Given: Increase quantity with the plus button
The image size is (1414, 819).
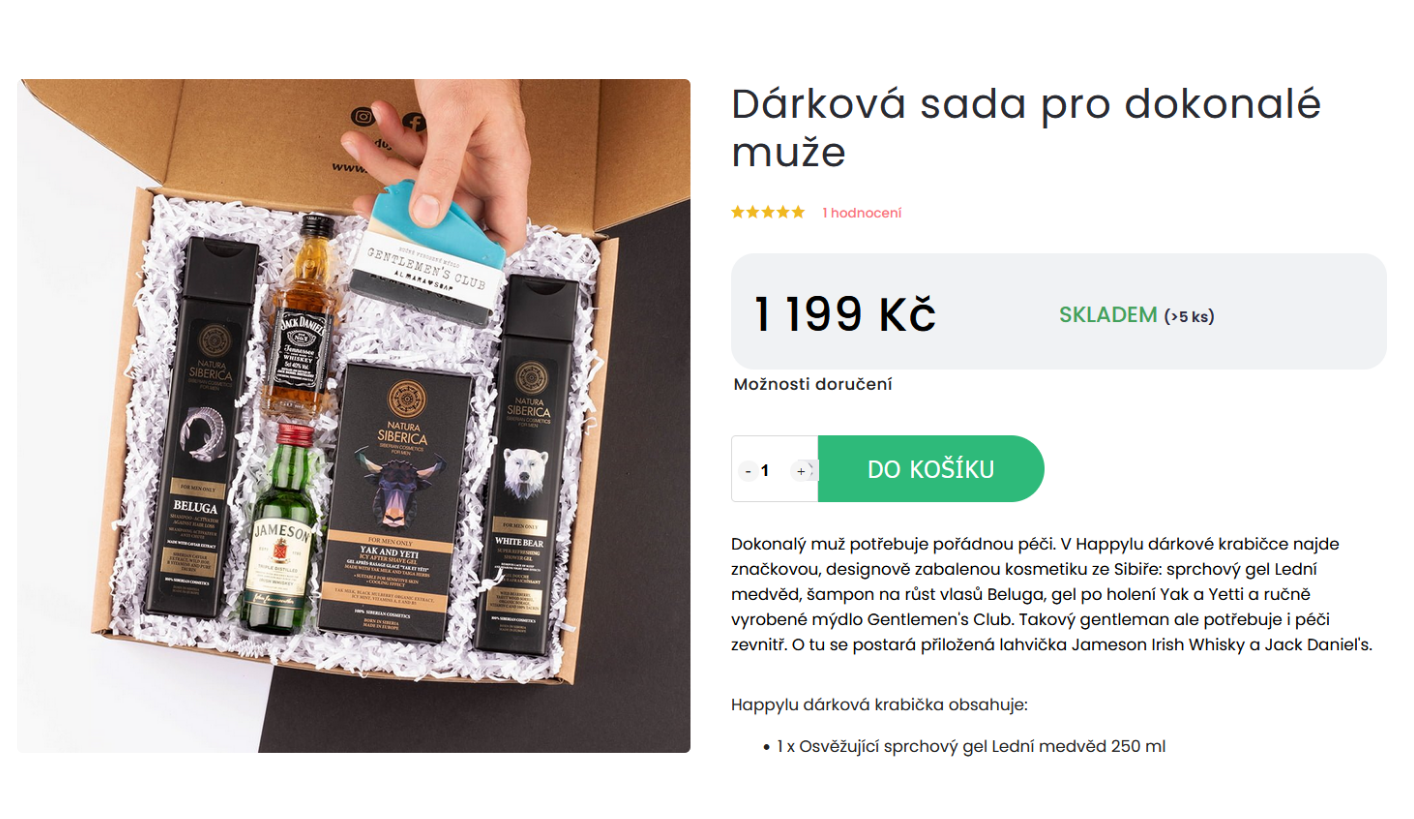Looking at the screenshot, I should pyautogui.click(x=802, y=470).
